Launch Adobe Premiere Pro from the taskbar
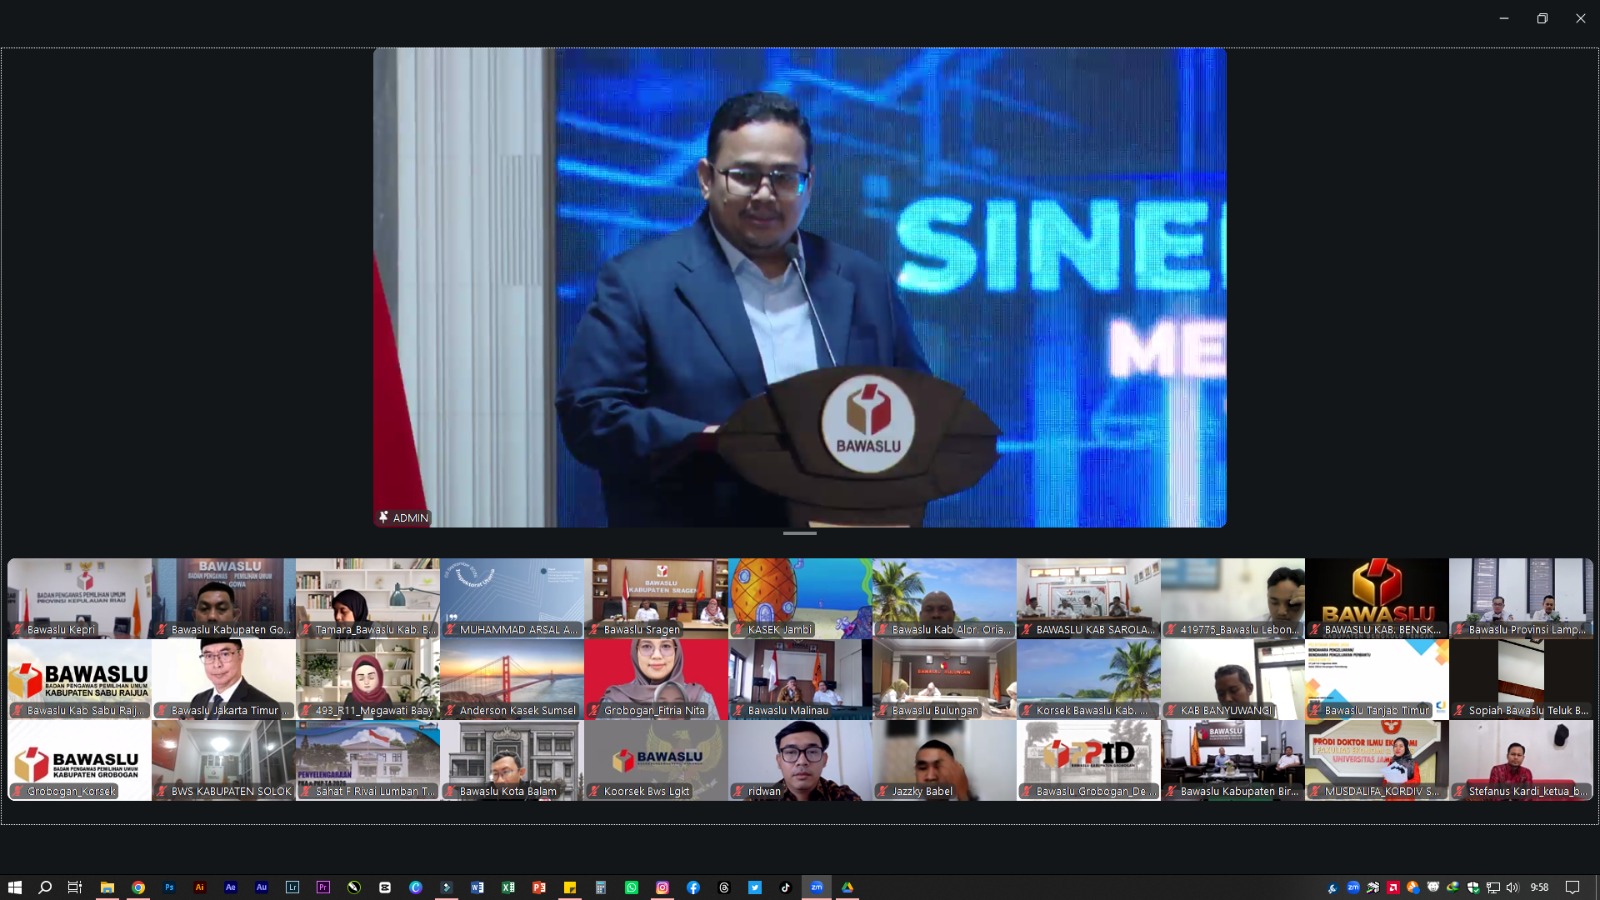Image resolution: width=1600 pixels, height=900 pixels. pyautogui.click(x=323, y=887)
